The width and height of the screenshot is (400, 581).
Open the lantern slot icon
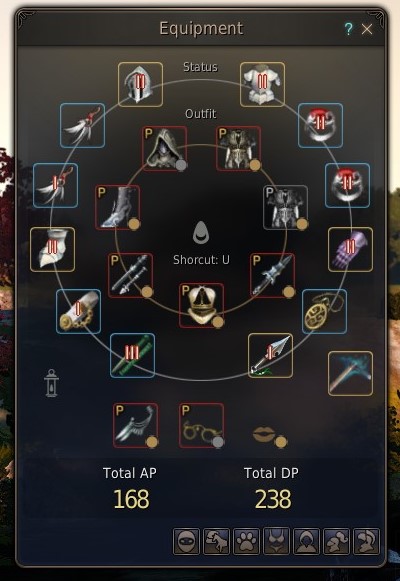point(51,384)
